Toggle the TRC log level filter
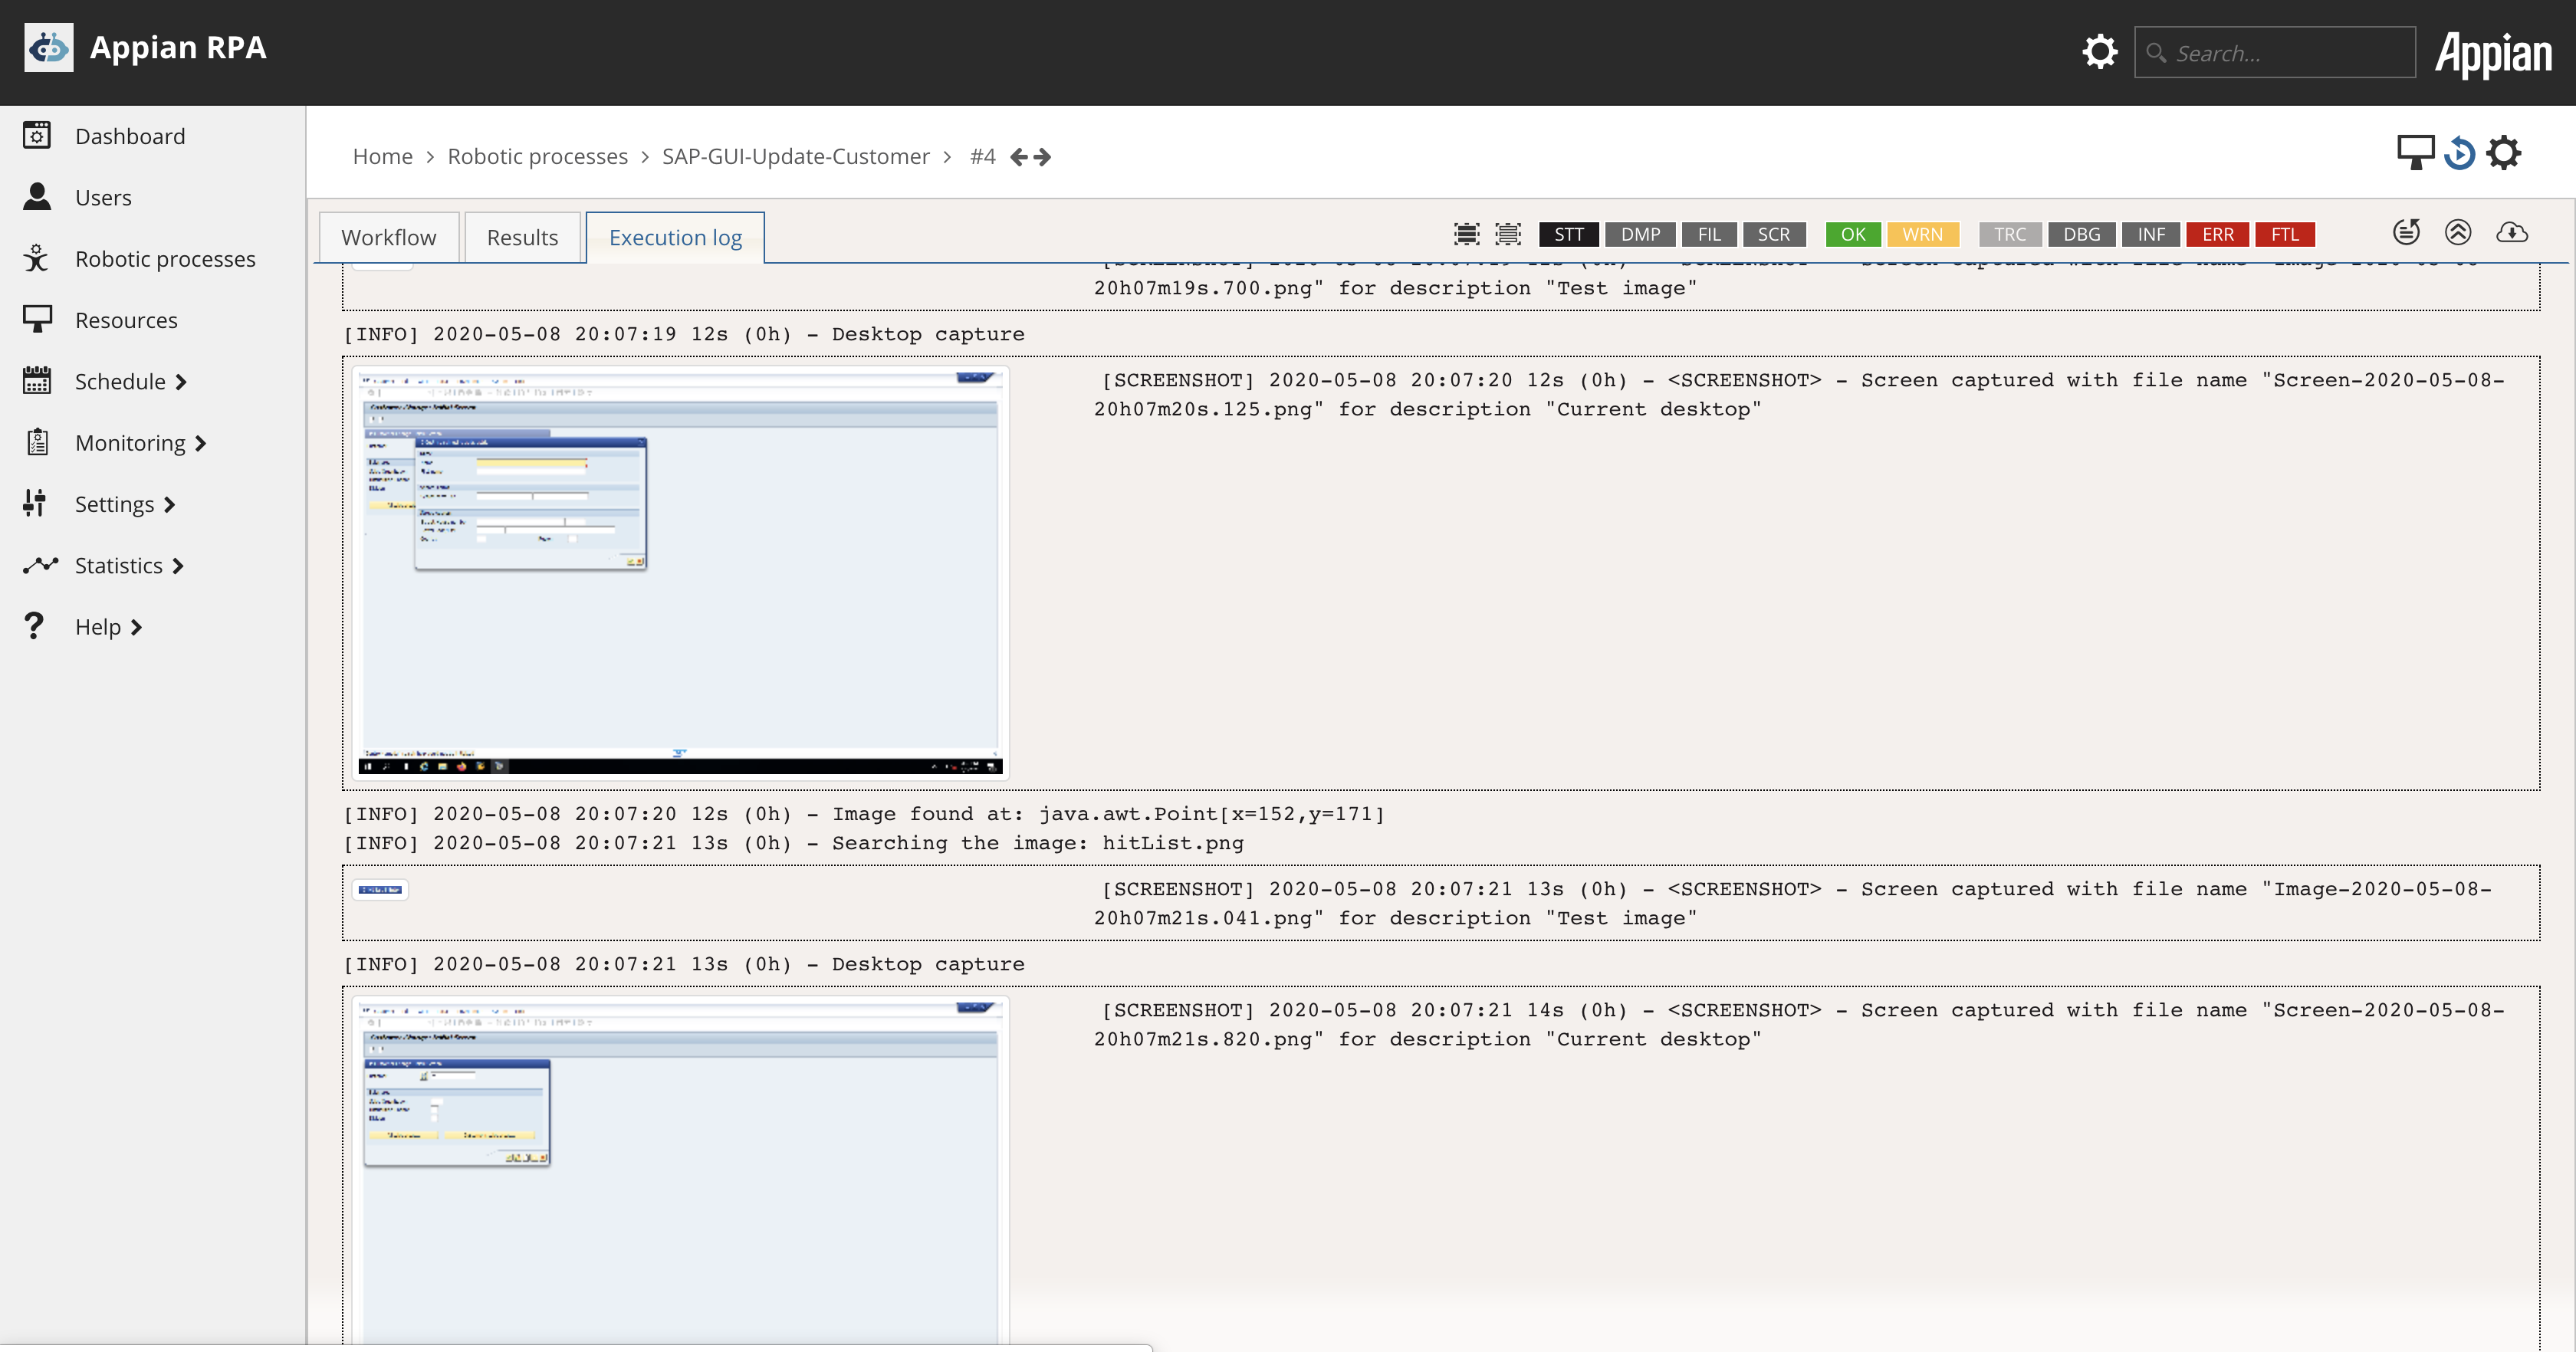This screenshot has width=2576, height=1352. tap(2009, 234)
